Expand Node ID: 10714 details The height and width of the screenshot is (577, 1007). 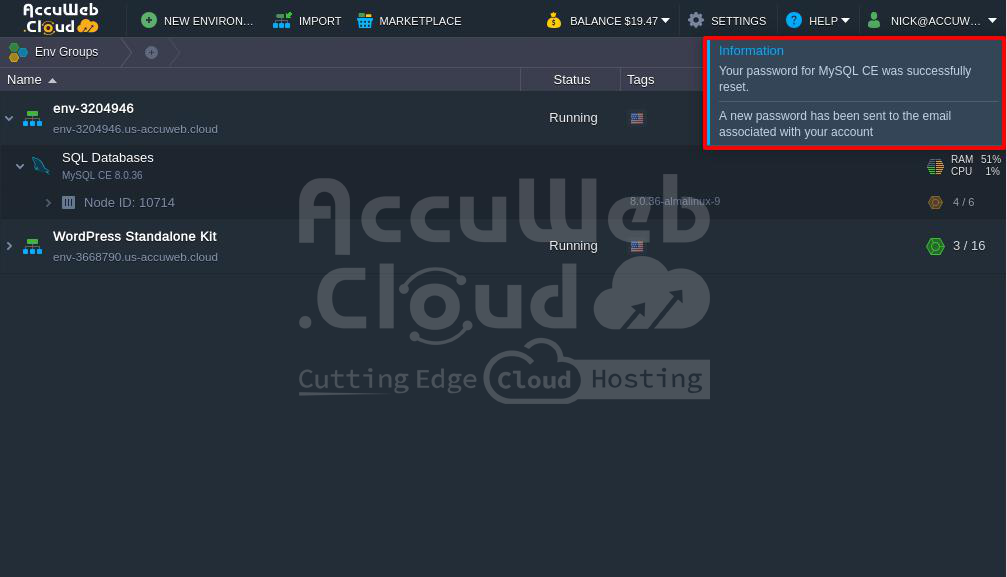tap(48, 202)
